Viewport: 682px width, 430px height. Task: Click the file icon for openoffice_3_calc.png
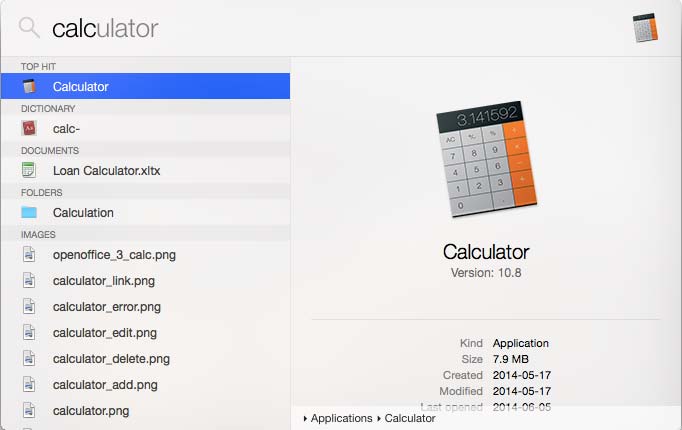tap(29, 254)
